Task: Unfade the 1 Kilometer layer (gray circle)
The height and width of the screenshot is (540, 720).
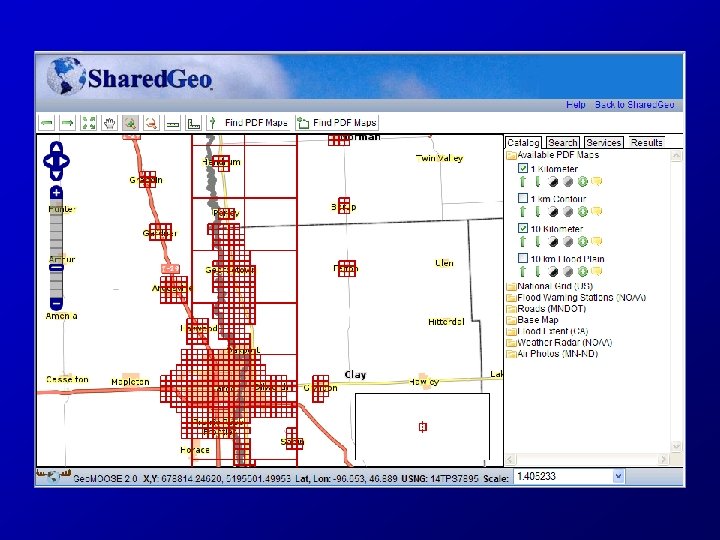Action: tap(568, 182)
